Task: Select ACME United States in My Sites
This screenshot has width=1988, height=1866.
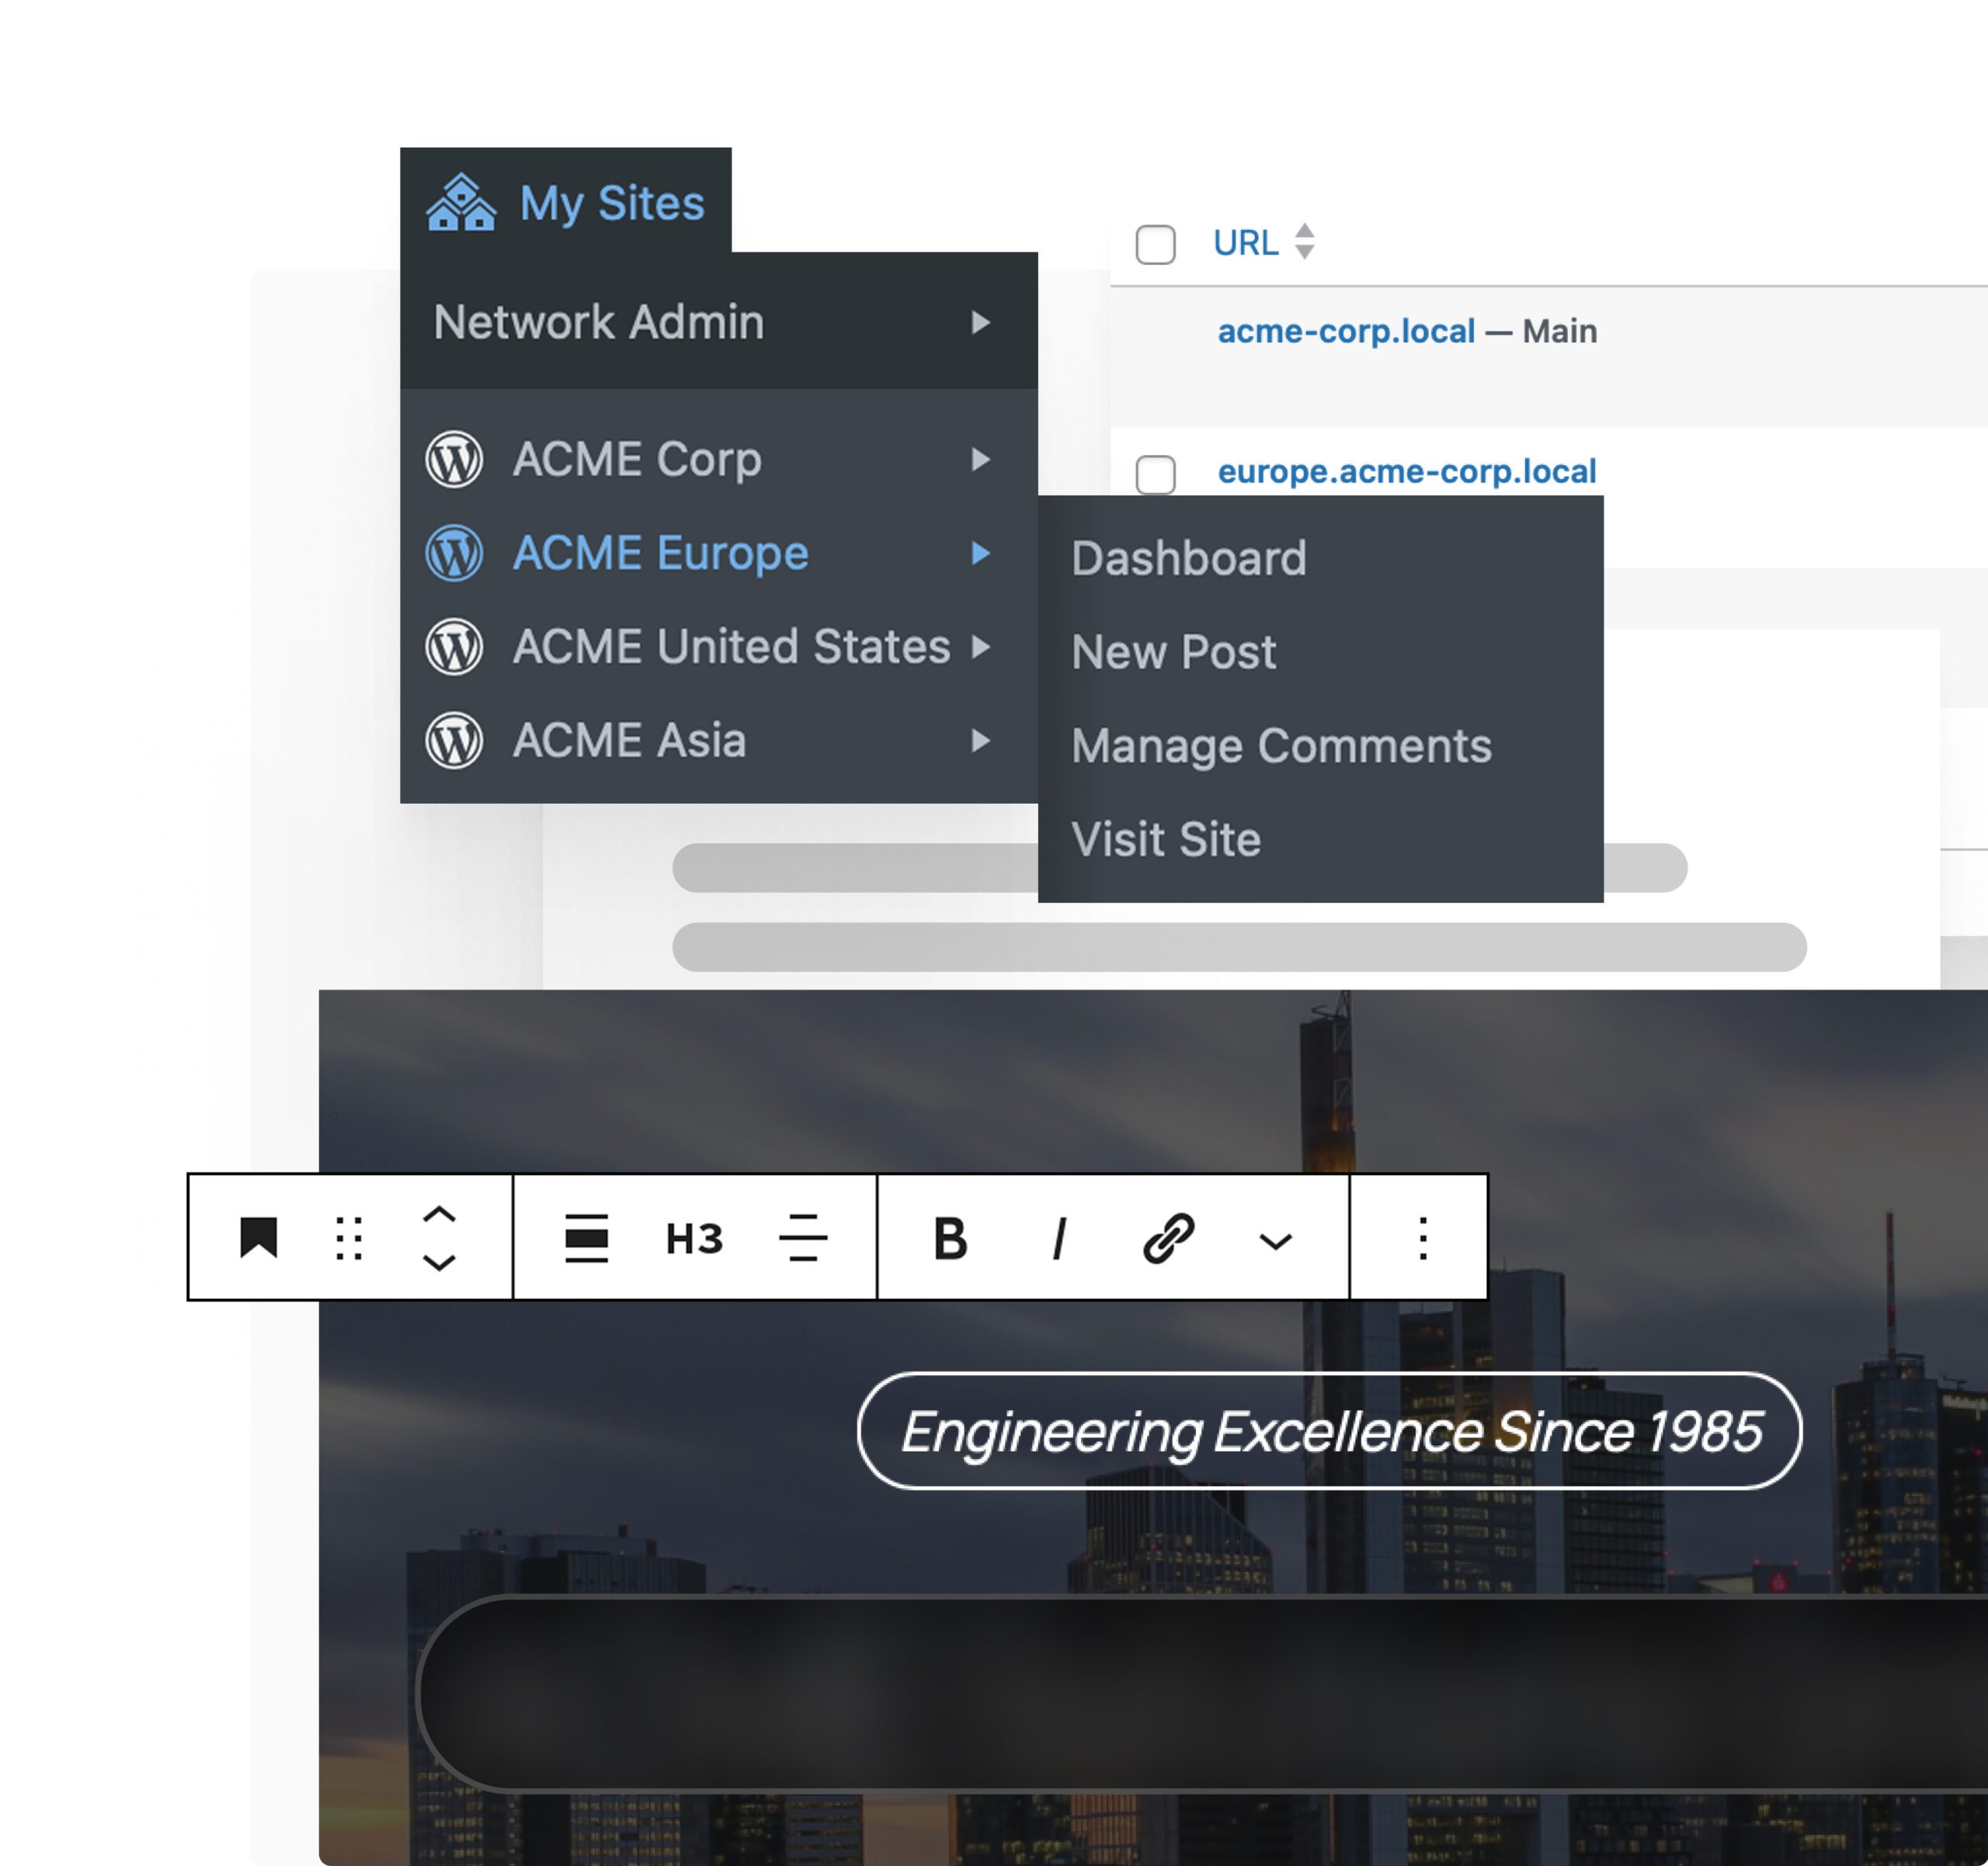Action: (719, 646)
